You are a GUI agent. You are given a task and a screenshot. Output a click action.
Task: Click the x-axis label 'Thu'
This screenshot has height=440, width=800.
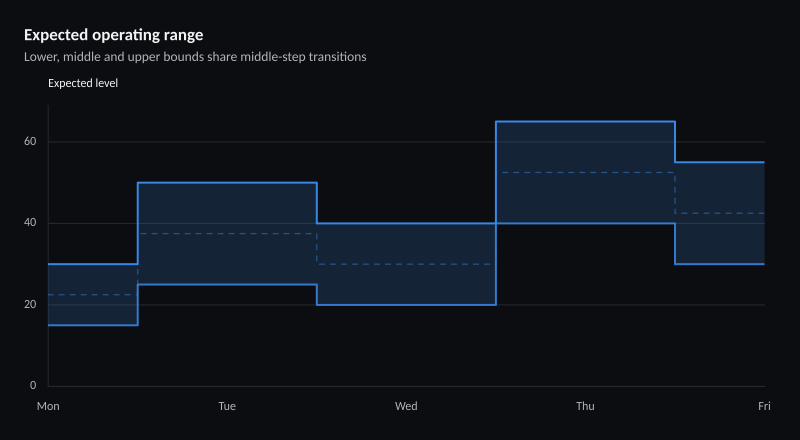click(585, 406)
